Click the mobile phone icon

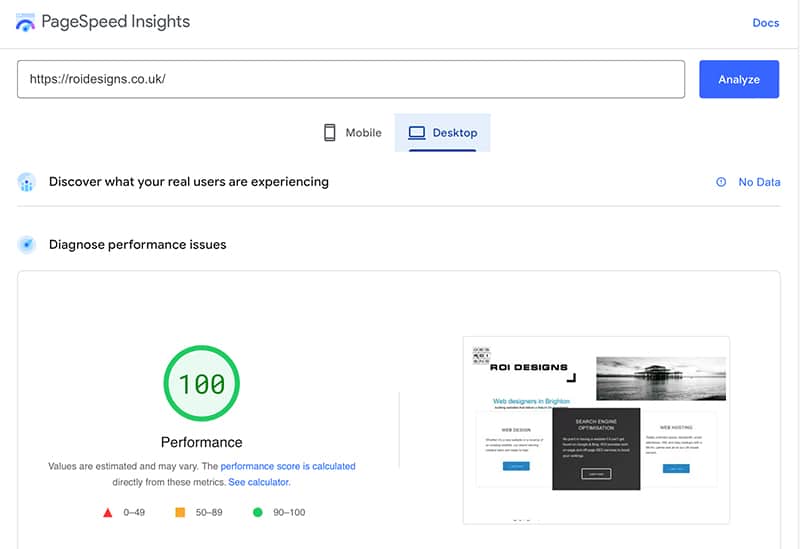pos(330,133)
